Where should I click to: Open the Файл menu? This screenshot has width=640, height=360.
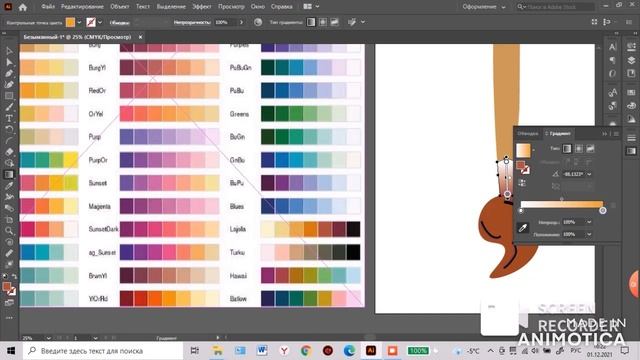pos(48,7)
